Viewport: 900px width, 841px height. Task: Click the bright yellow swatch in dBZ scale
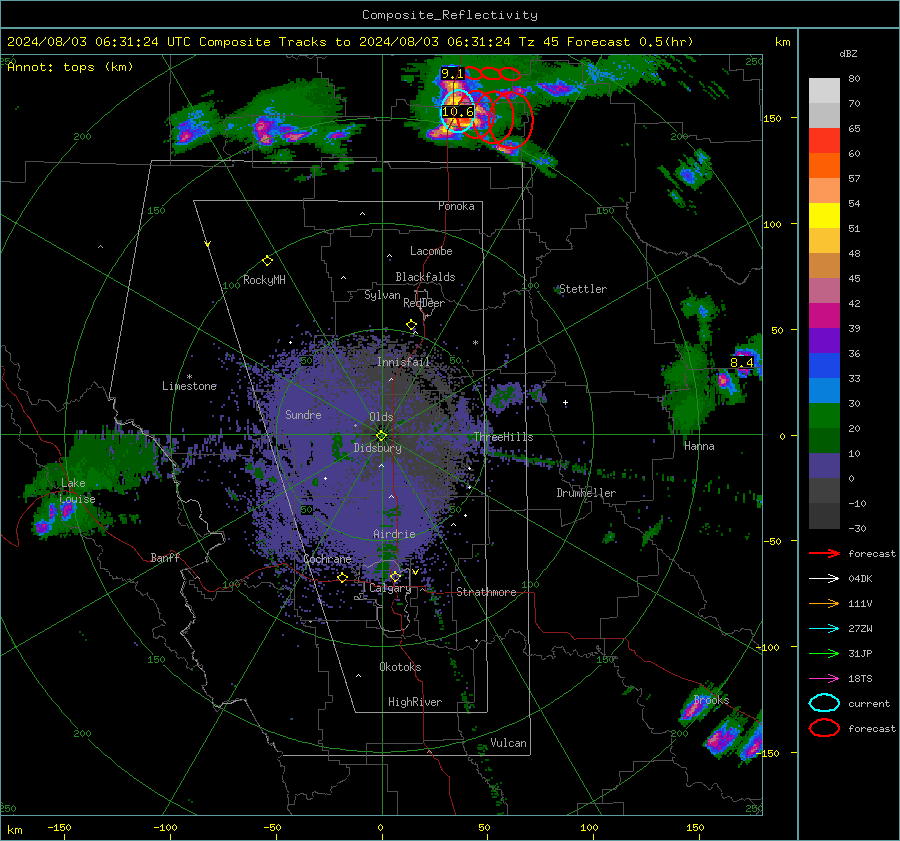coord(824,215)
